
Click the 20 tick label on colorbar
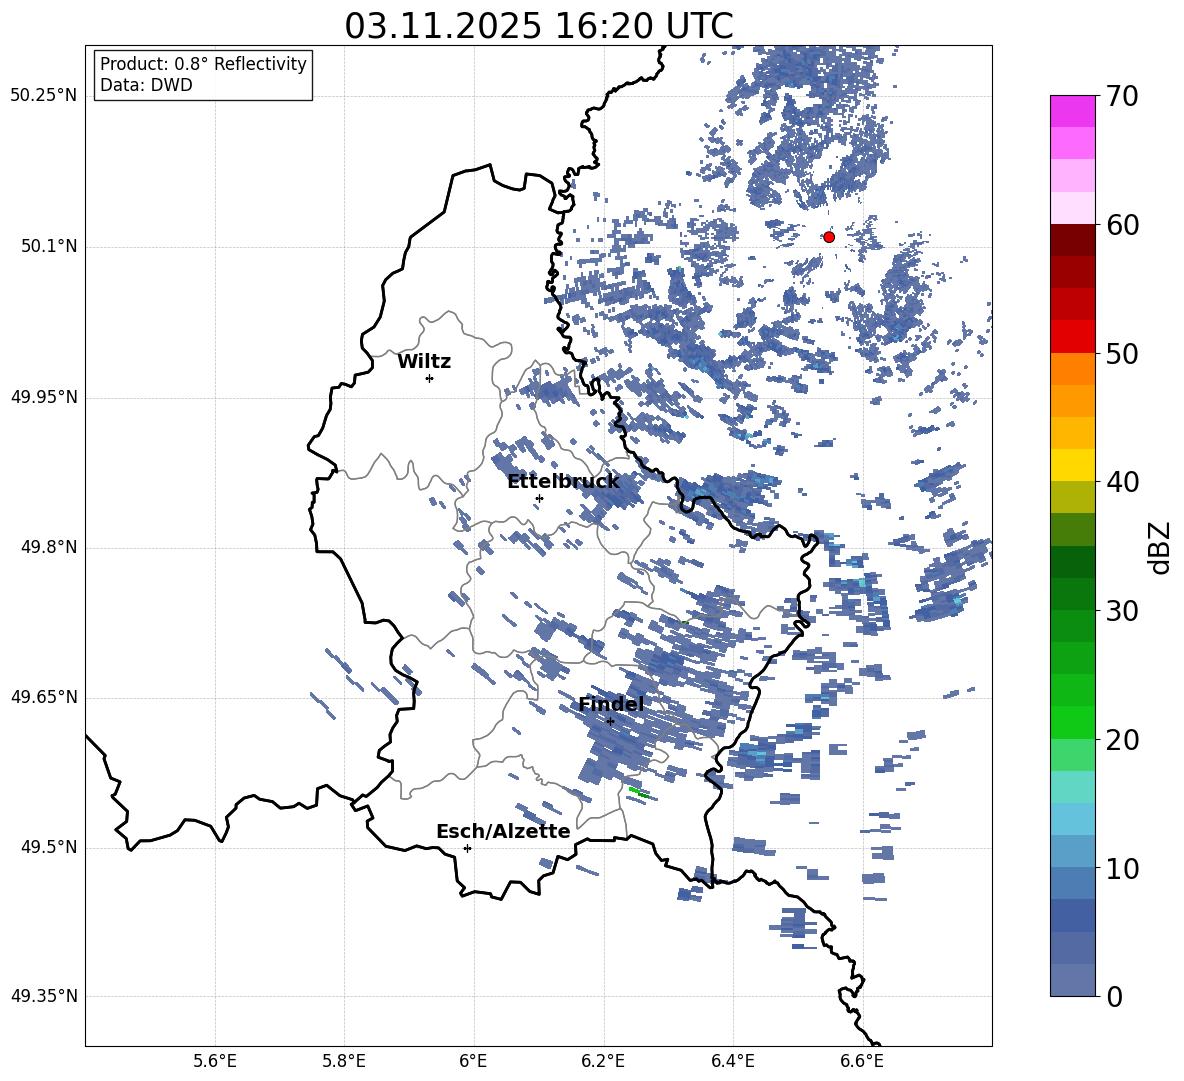click(1121, 740)
